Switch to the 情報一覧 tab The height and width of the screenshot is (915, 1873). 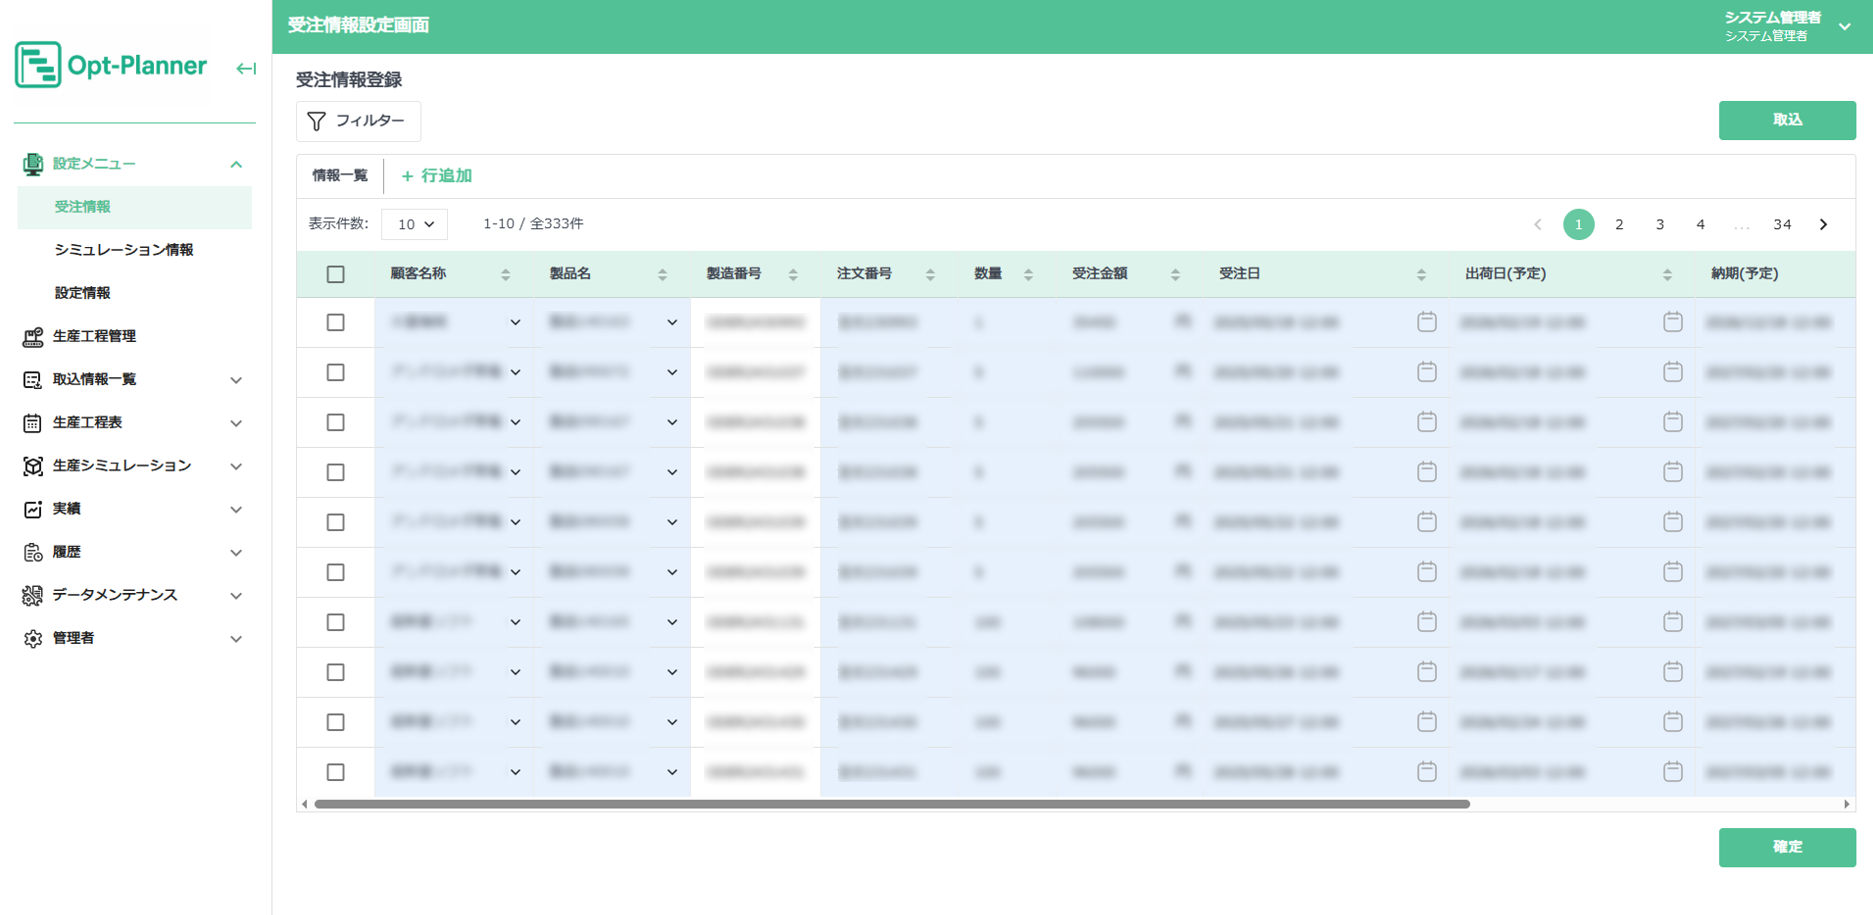point(340,176)
